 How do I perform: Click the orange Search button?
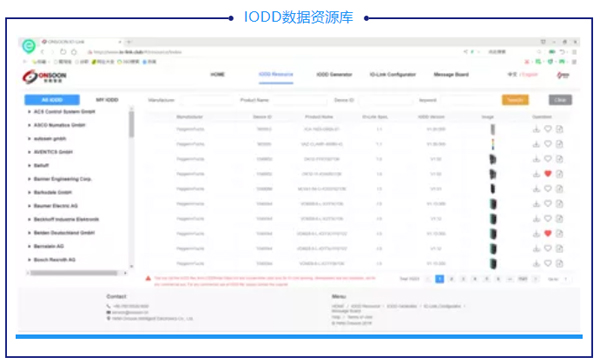(x=515, y=100)
